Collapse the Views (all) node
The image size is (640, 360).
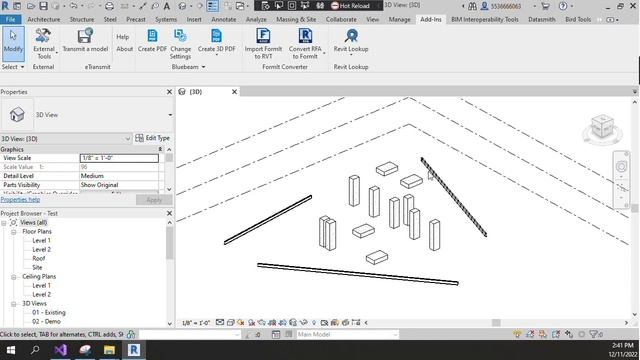(x=4, y=223)
